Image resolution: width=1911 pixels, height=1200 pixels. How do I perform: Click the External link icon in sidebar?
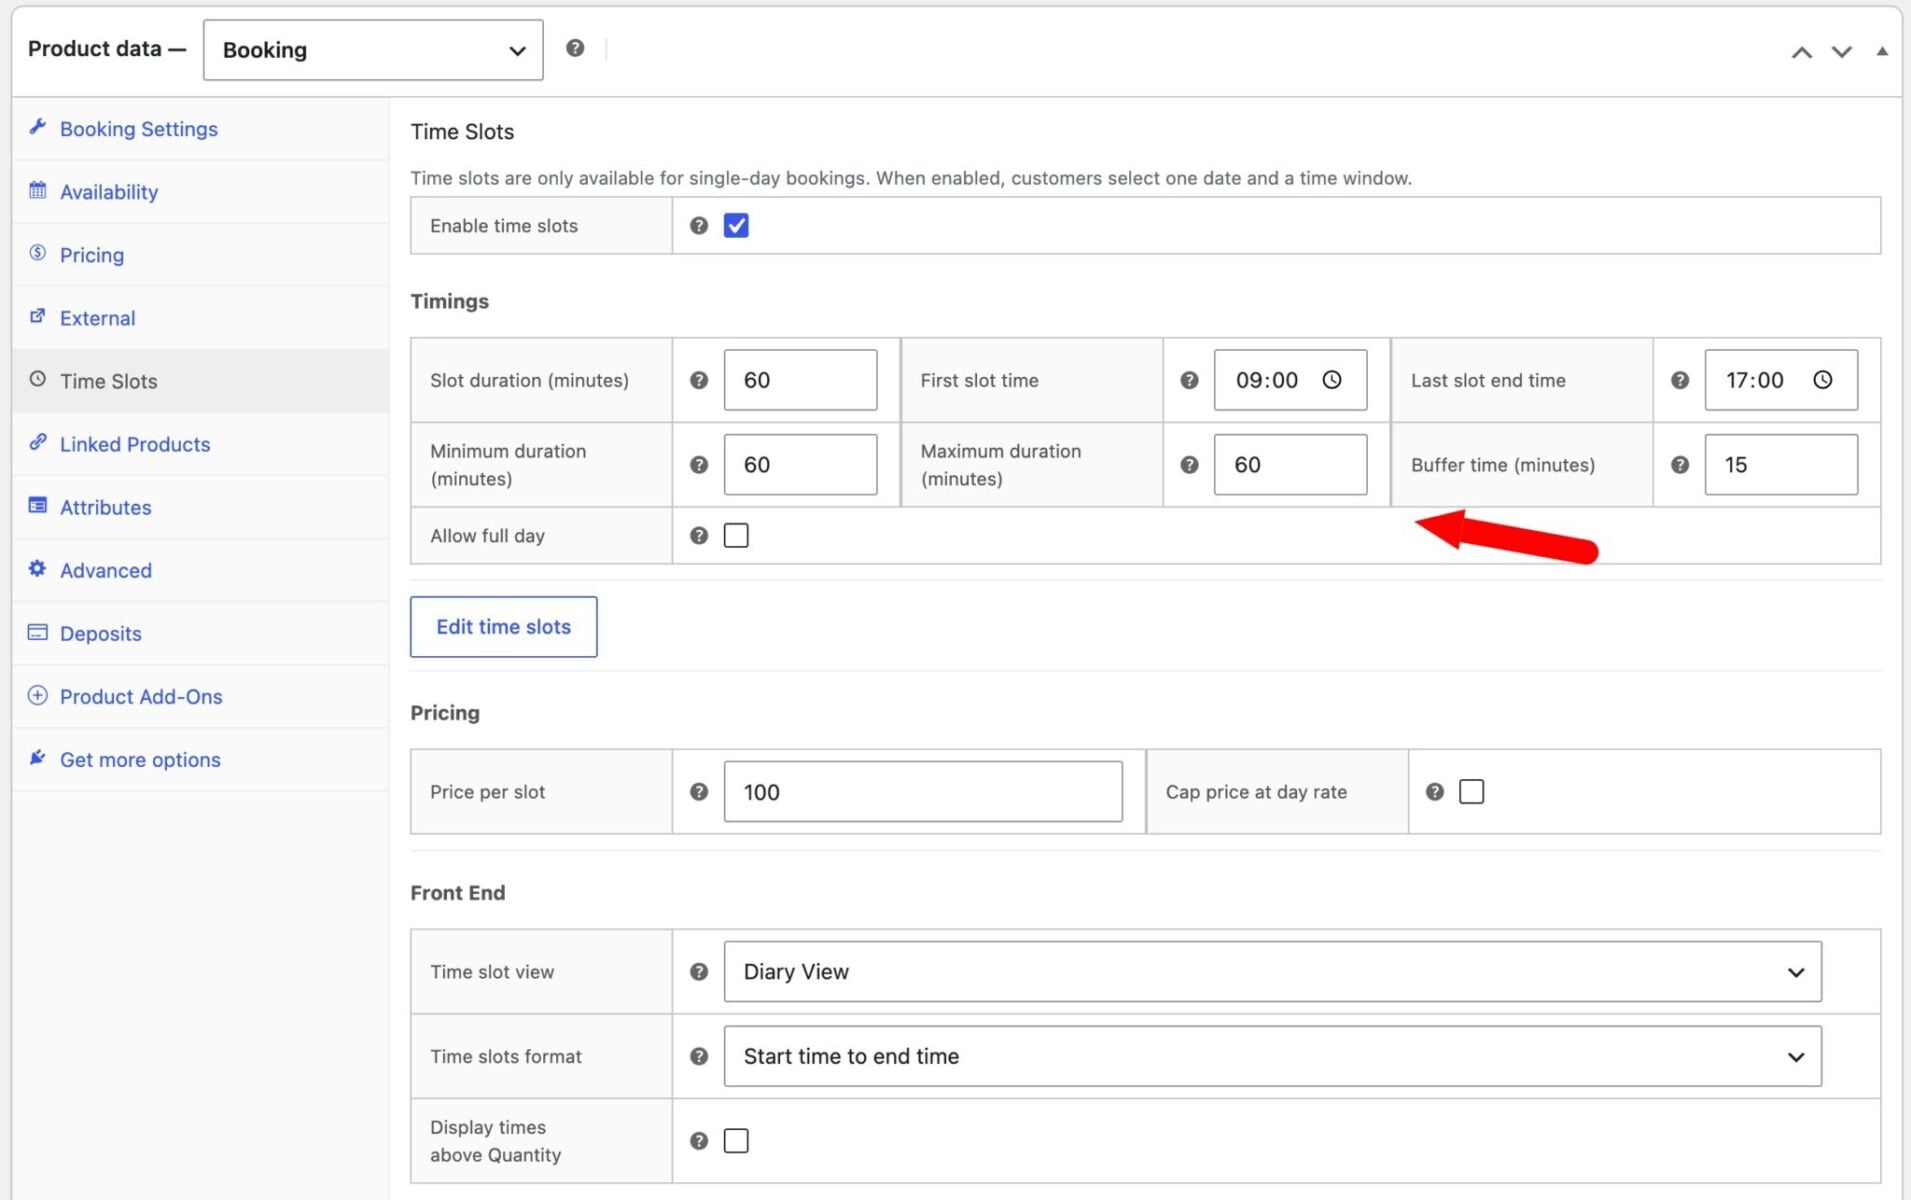[38, 316]
